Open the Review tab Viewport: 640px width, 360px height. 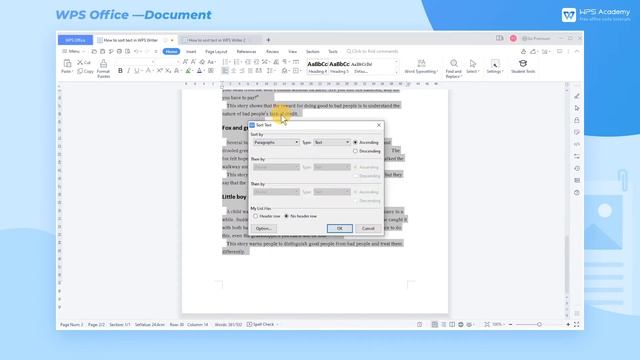click(x=272, y=52)
